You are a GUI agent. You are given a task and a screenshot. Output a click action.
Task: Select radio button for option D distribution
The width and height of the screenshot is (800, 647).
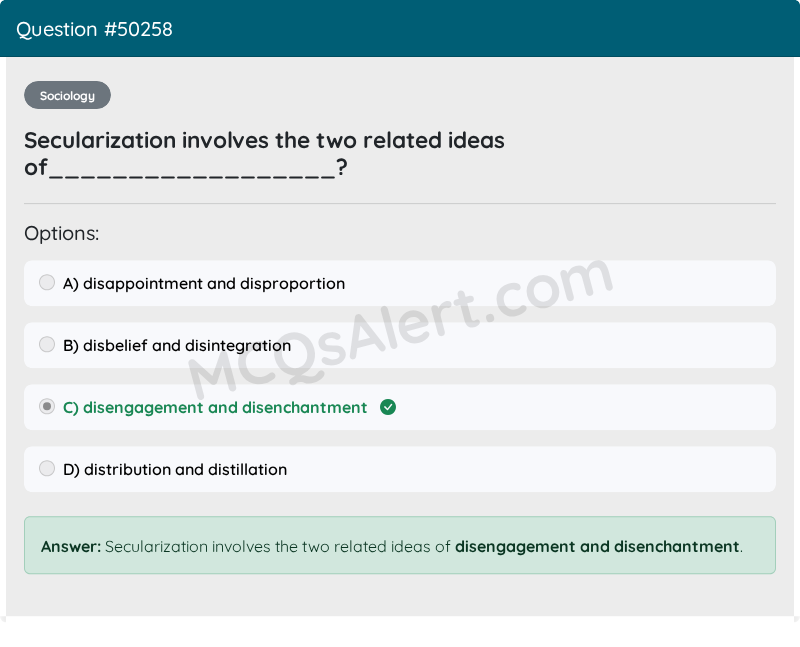click(47, 468)
